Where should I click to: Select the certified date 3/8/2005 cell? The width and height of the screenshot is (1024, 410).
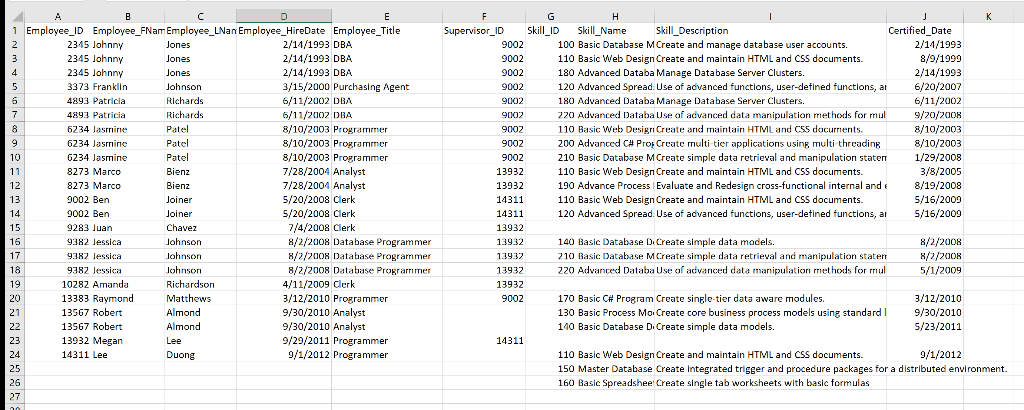pyautogui.click(x=925, y=172)
